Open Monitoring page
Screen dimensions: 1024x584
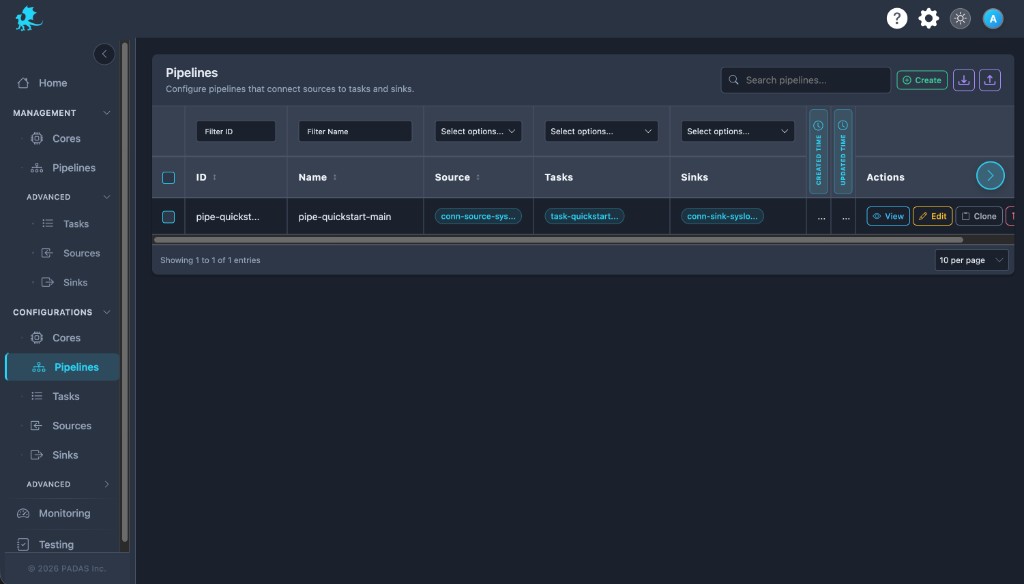[64, 513]
